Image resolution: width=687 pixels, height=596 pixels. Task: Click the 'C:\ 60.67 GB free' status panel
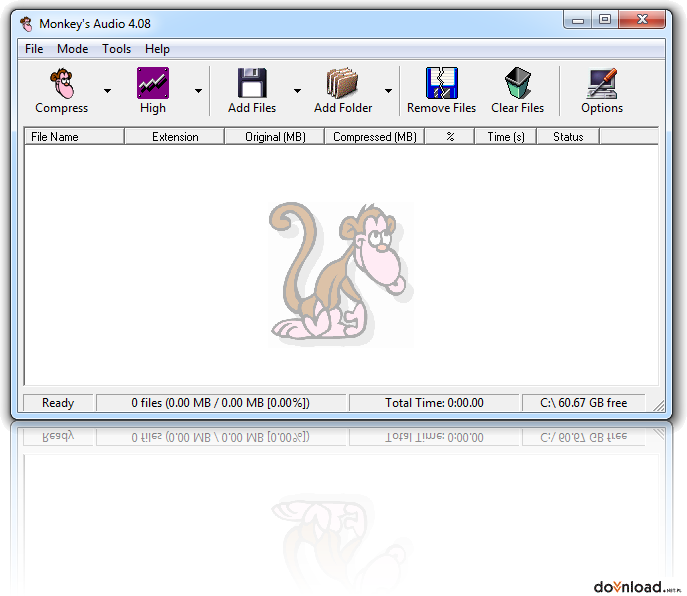pos(584,403)
